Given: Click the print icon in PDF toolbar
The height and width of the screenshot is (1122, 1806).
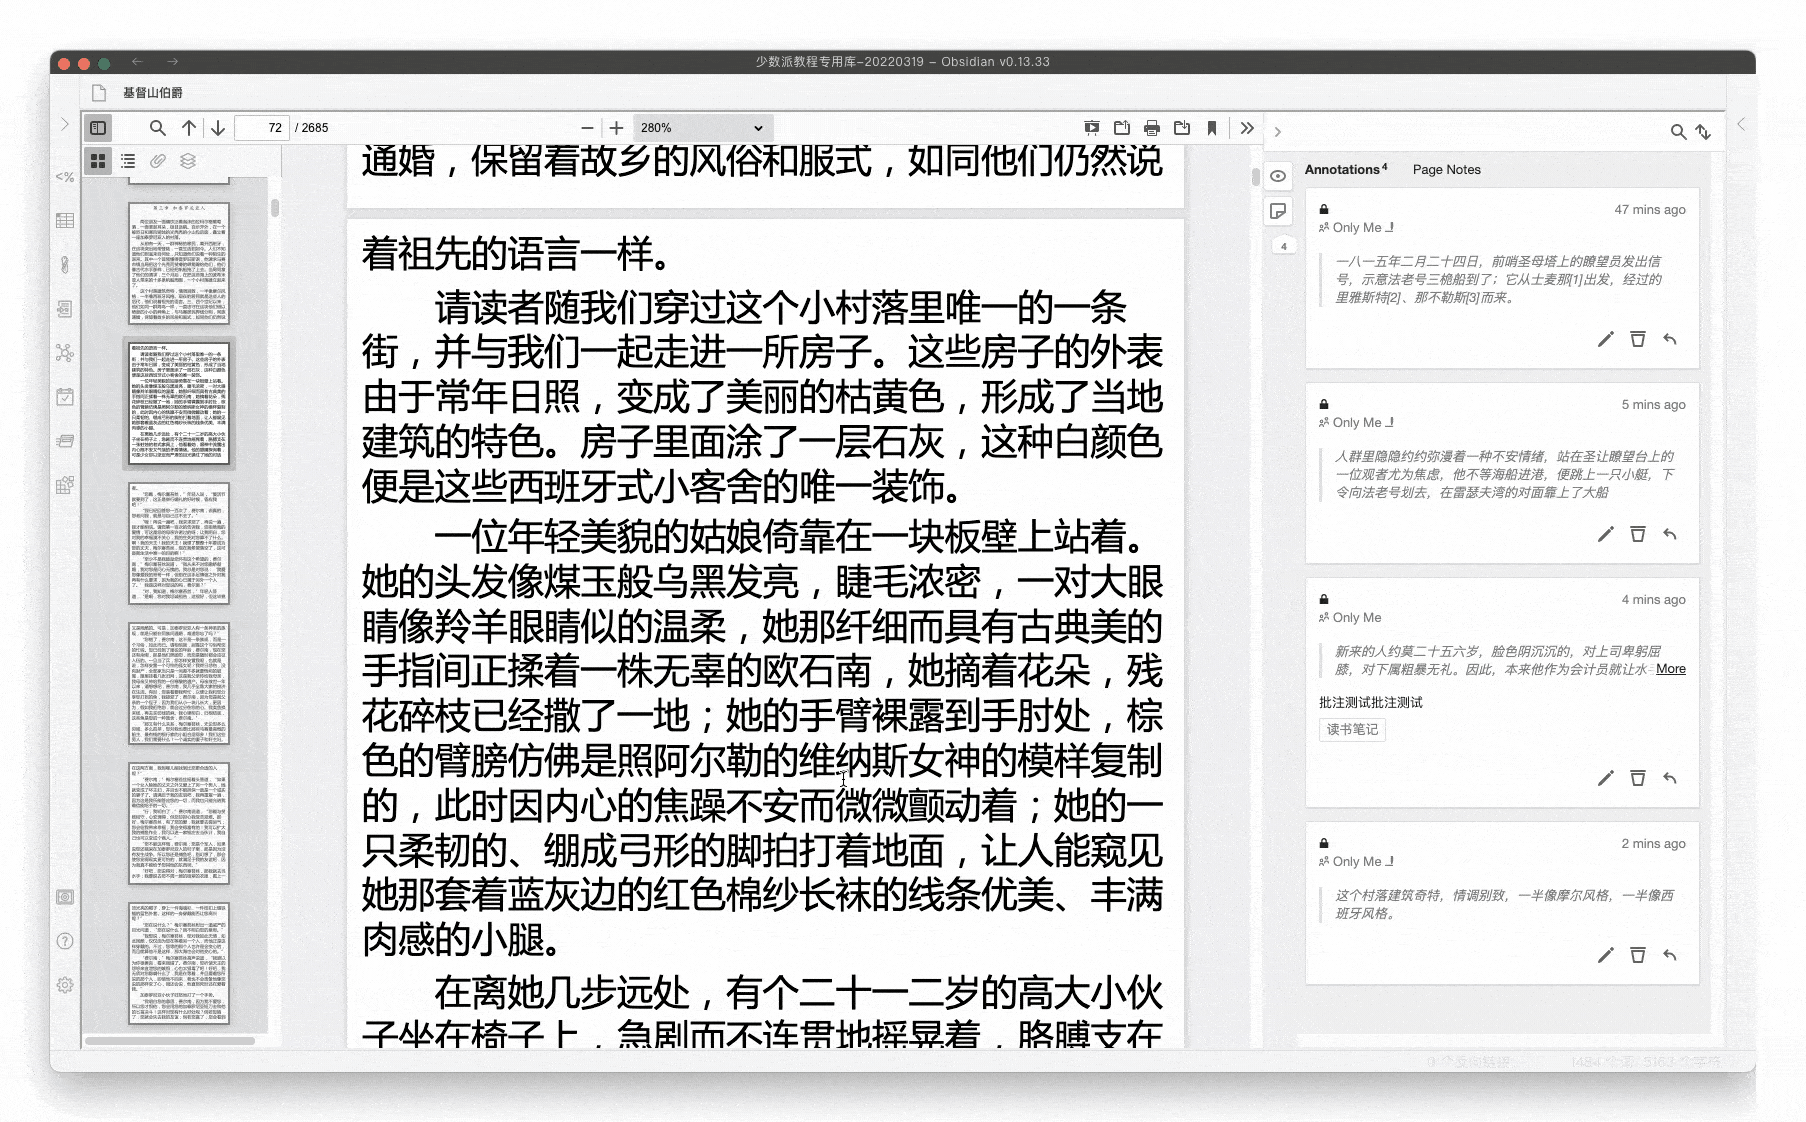Looking at the screenshot, I should pyautogui.click(x=1152, y=128).
